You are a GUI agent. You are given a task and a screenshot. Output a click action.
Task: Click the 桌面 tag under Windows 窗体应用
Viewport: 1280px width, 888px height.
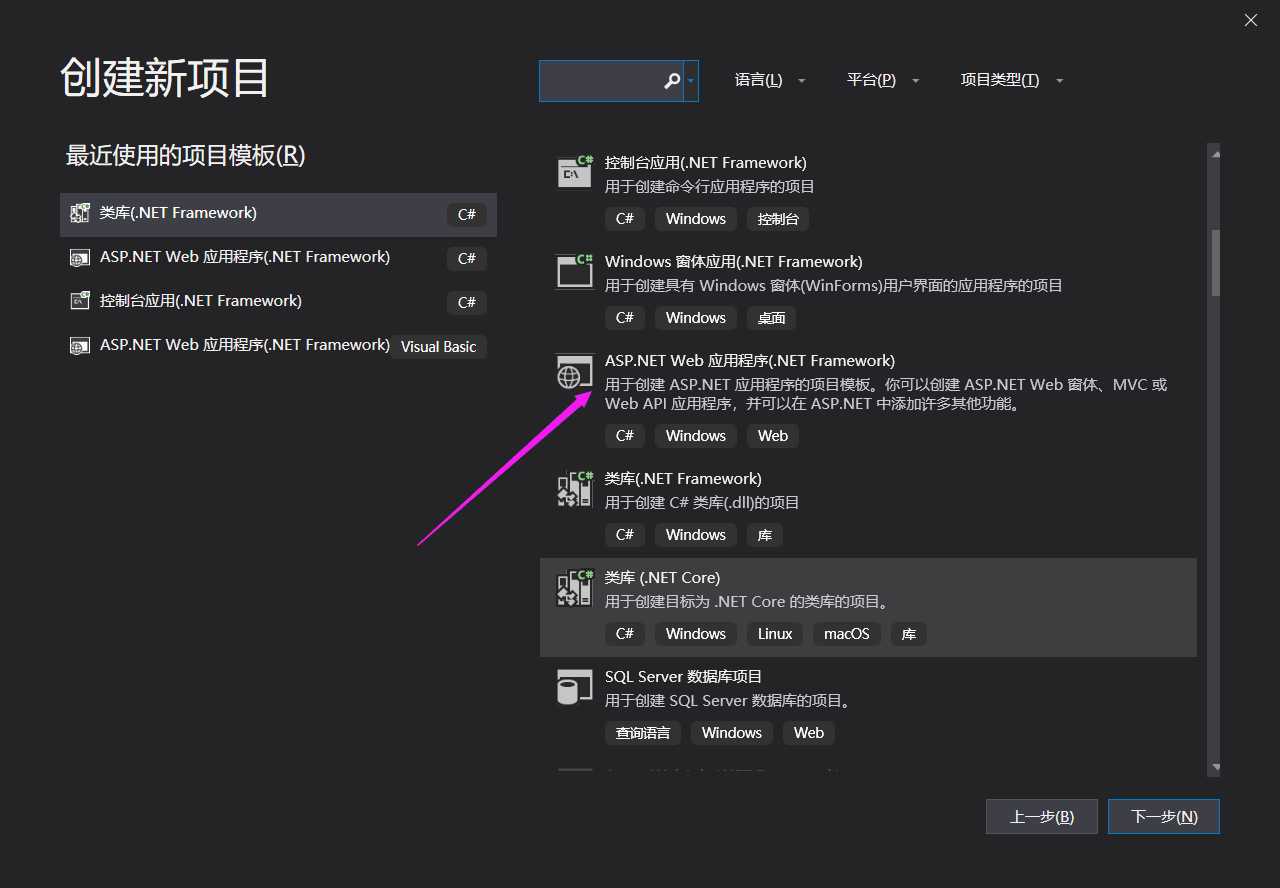(771, 318)
